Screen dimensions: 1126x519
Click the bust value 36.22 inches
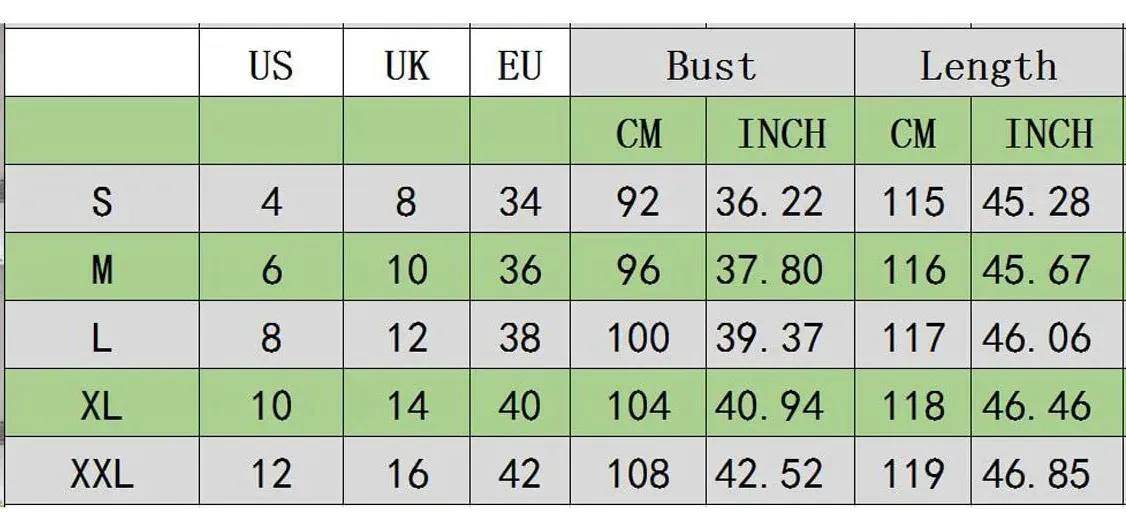(x=781, y=199)
